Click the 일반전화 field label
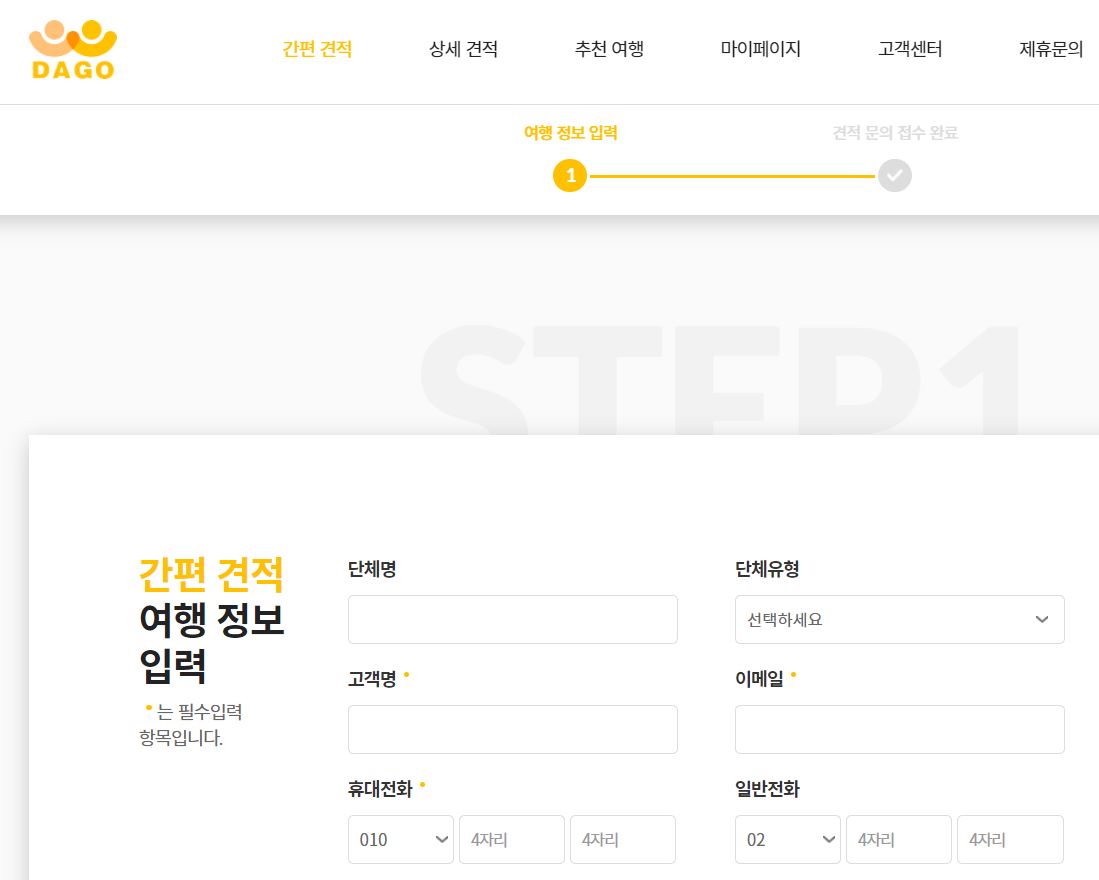Viewport: 1099px width, 880px height. 767,789
